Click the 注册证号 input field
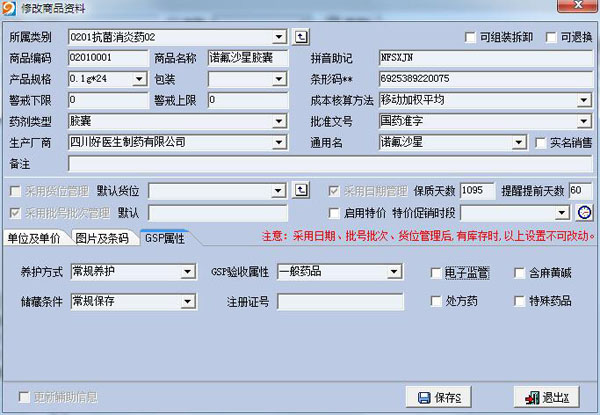The width and height of the screenshot is (600, 415). point(340,301)
